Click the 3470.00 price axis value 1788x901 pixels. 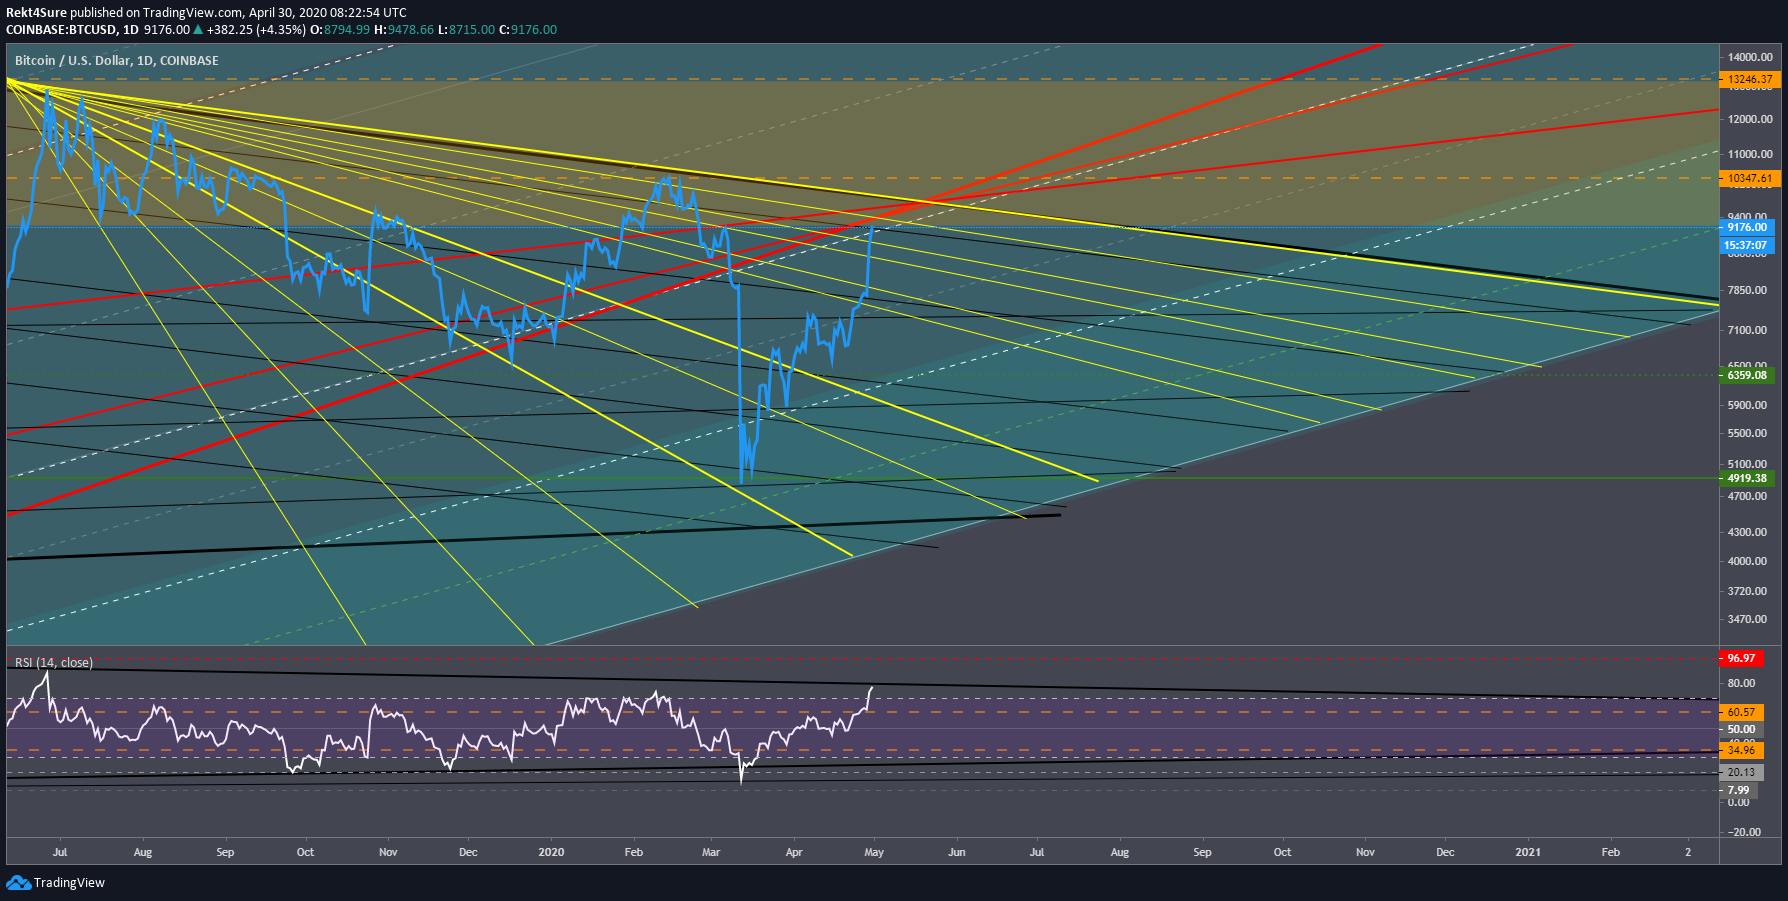pyautogui.click(x=1747, y=619)
